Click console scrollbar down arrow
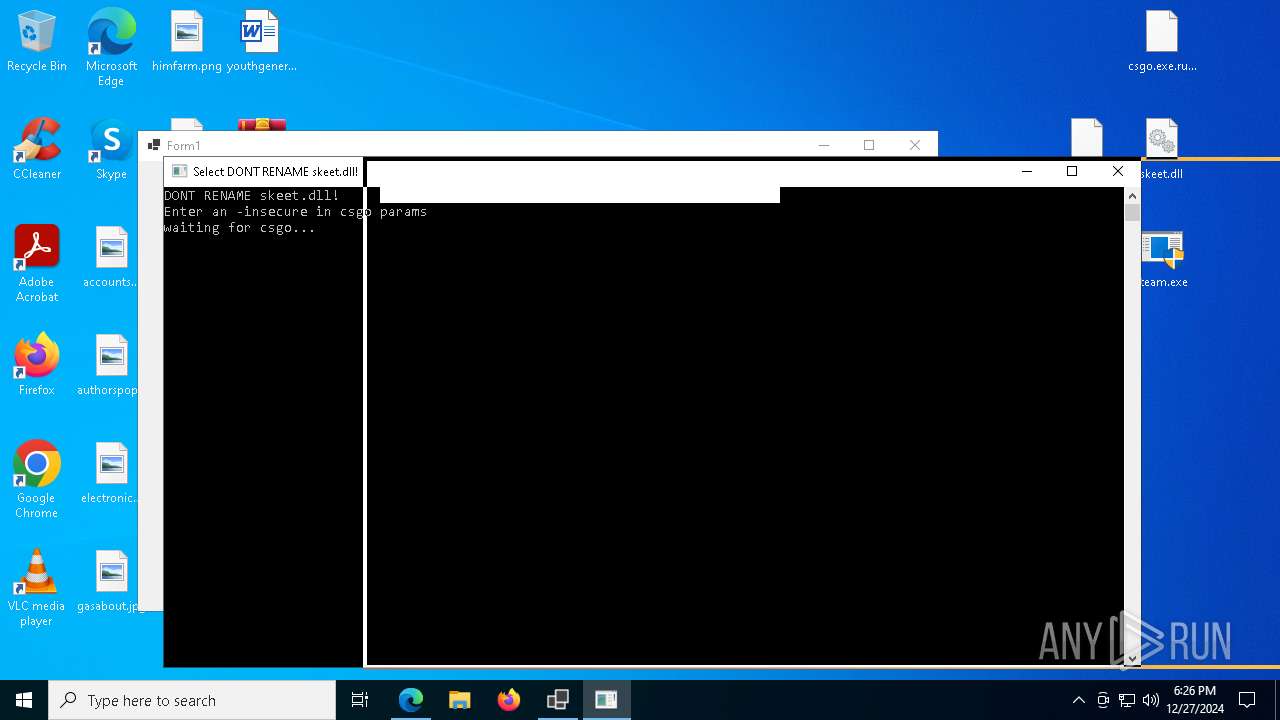 click(1132, 658)
